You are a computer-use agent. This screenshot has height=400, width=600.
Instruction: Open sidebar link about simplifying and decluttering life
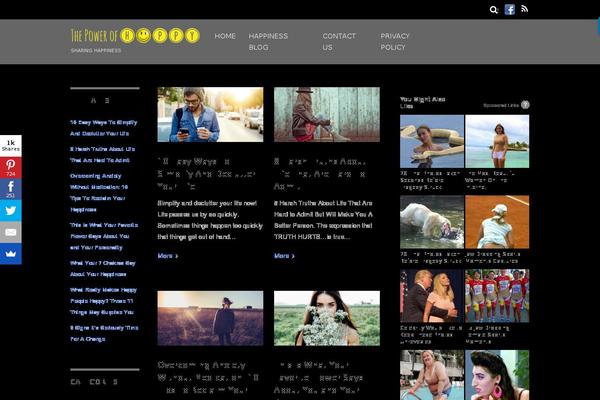pos(103,128)
